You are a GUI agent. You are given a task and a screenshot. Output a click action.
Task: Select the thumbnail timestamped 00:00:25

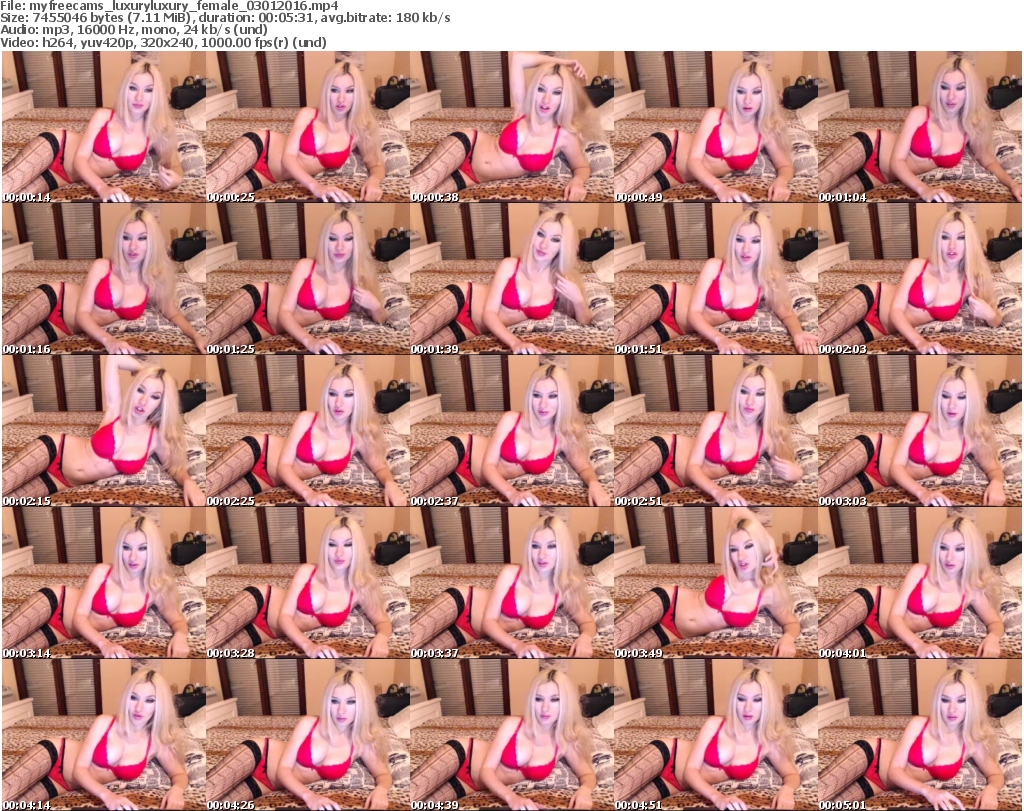coord(308,127)
